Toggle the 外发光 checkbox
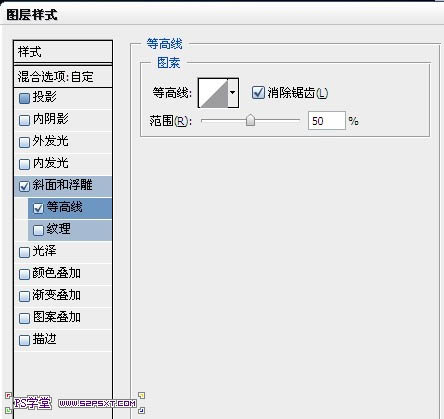 24,142
